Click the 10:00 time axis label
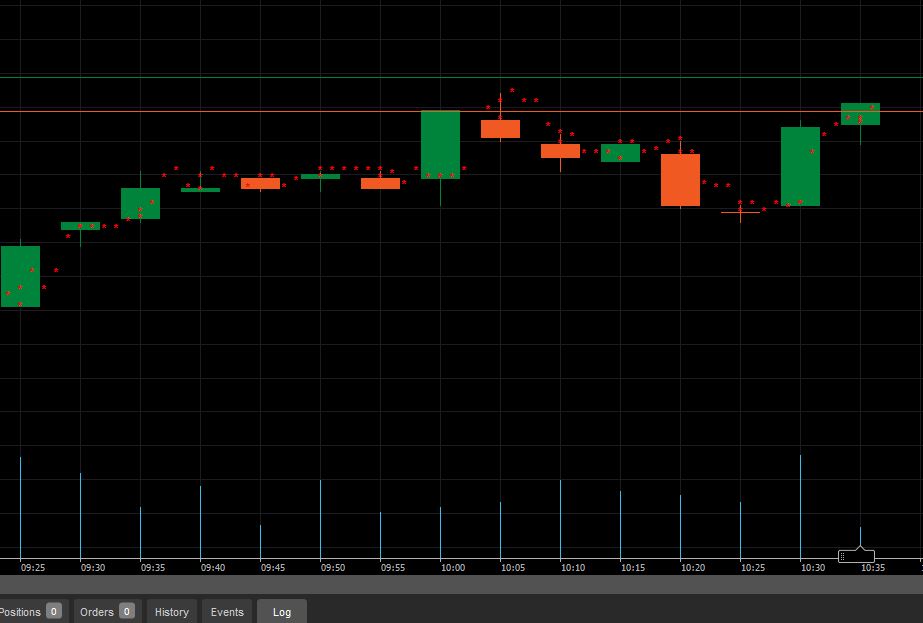 [x=453, y=568]
